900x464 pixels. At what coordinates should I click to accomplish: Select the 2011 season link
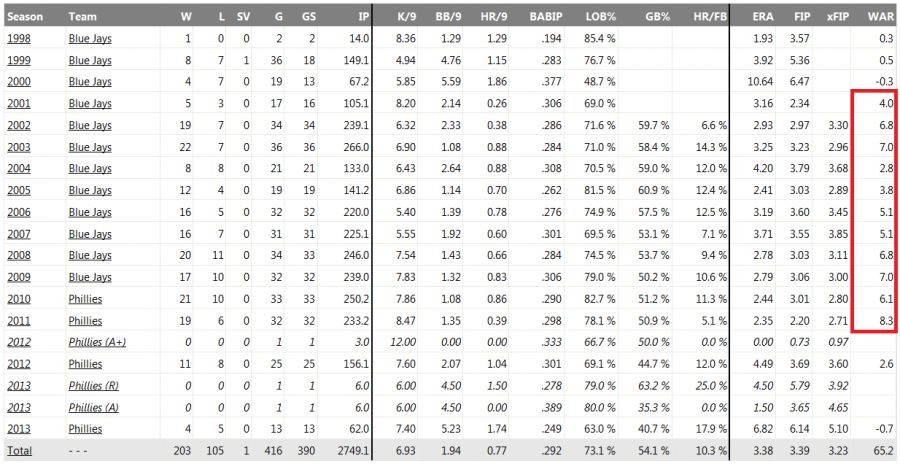[19, 320]
